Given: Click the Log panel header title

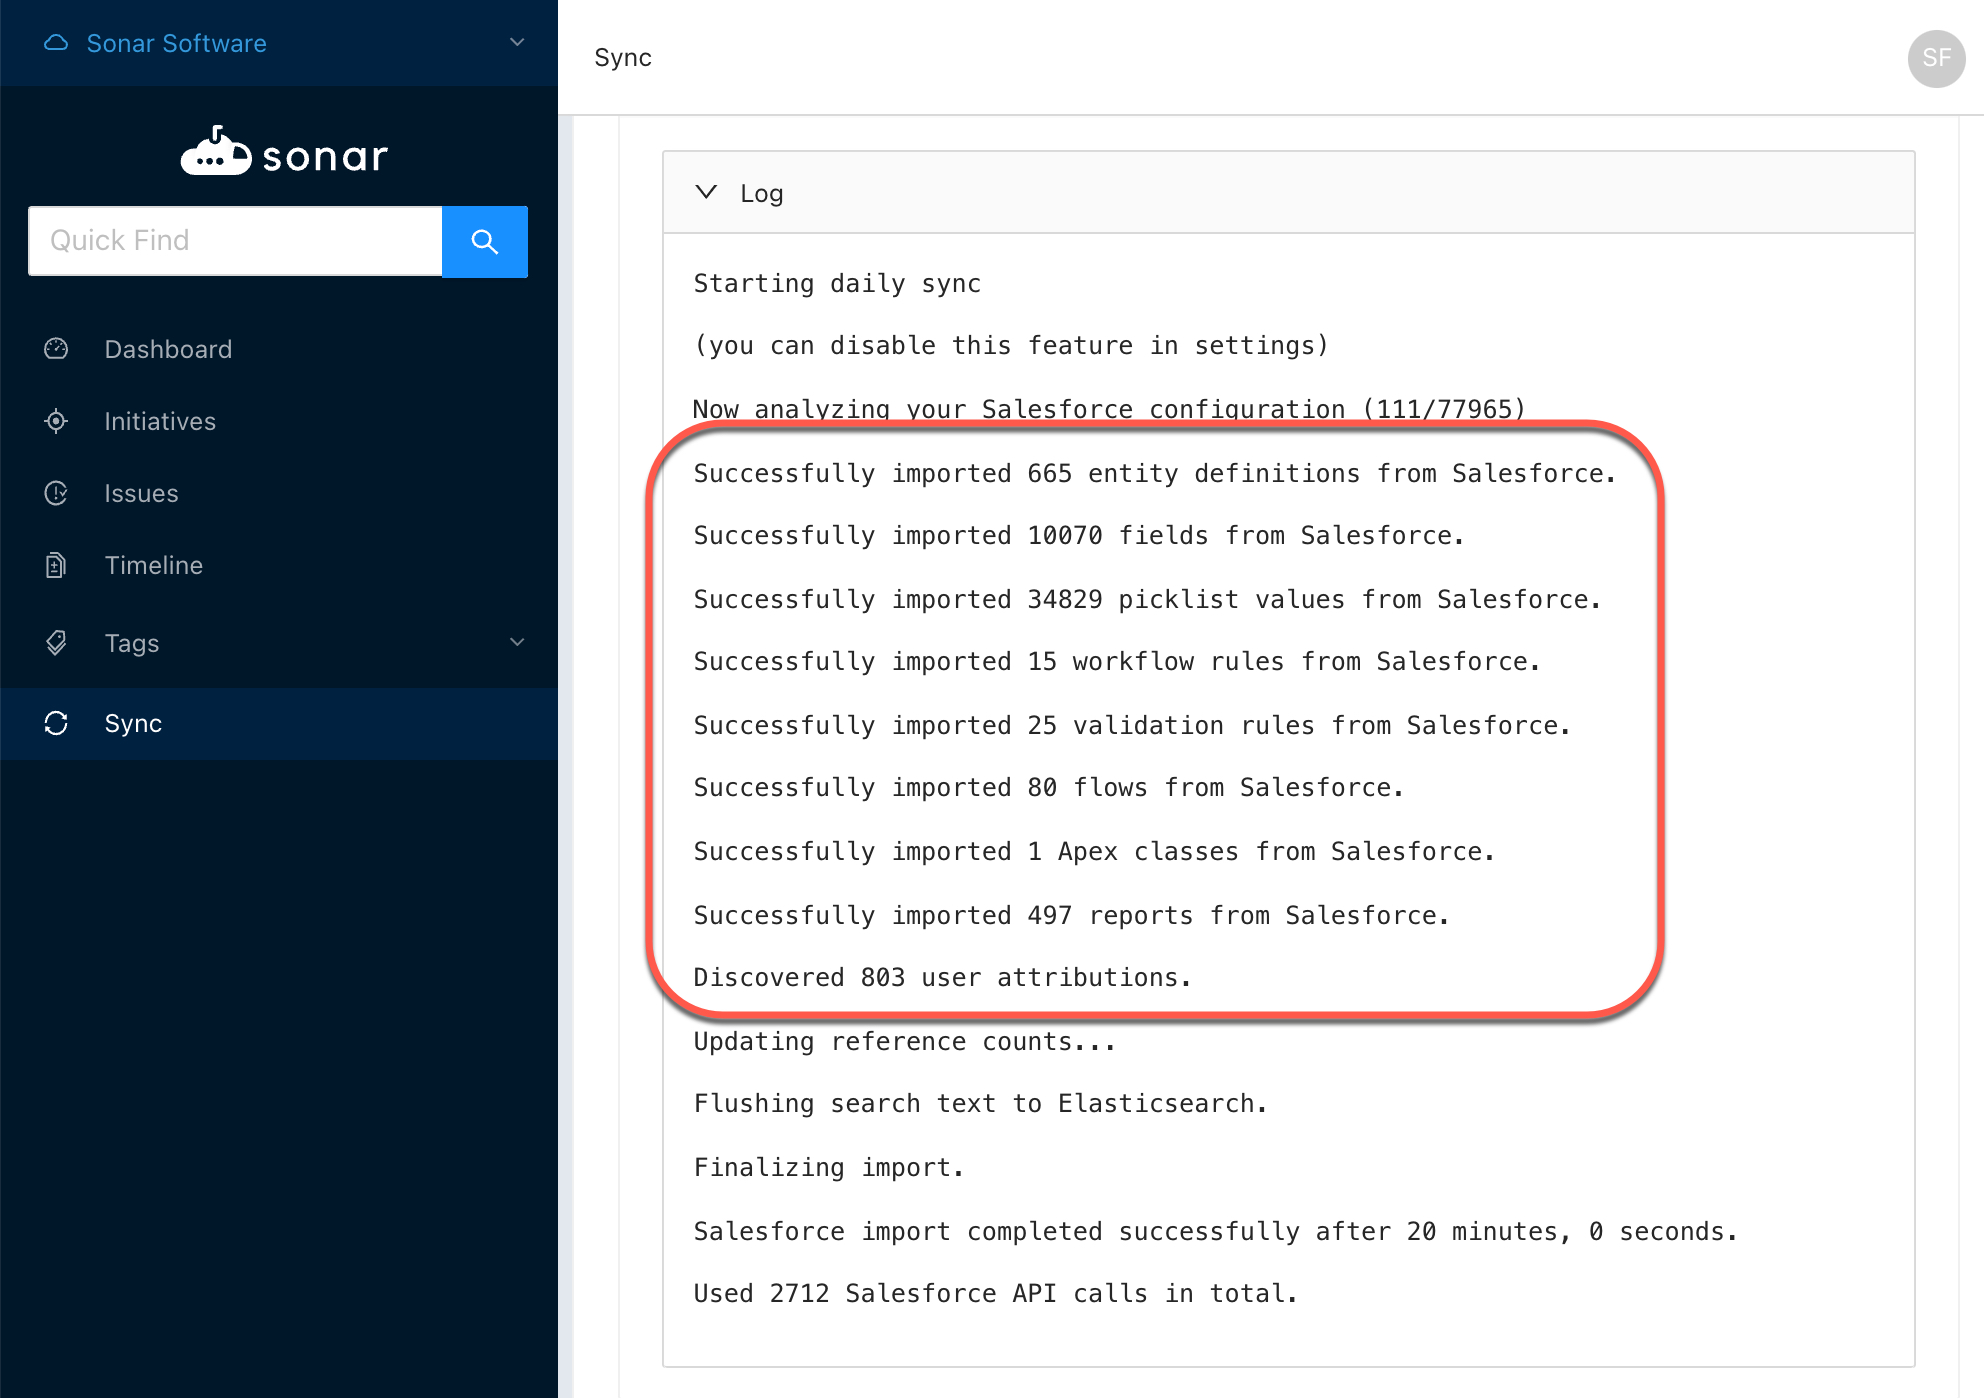Looking at the screenshot, I should [x=761, y=193].
